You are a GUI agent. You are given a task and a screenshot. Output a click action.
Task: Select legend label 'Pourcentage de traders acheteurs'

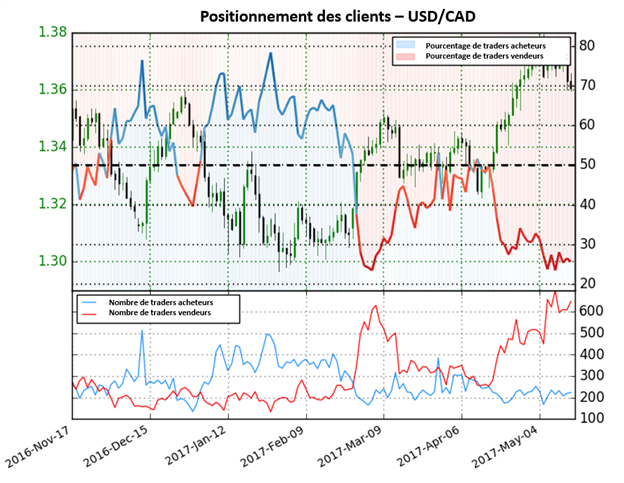tap(486, 46)
